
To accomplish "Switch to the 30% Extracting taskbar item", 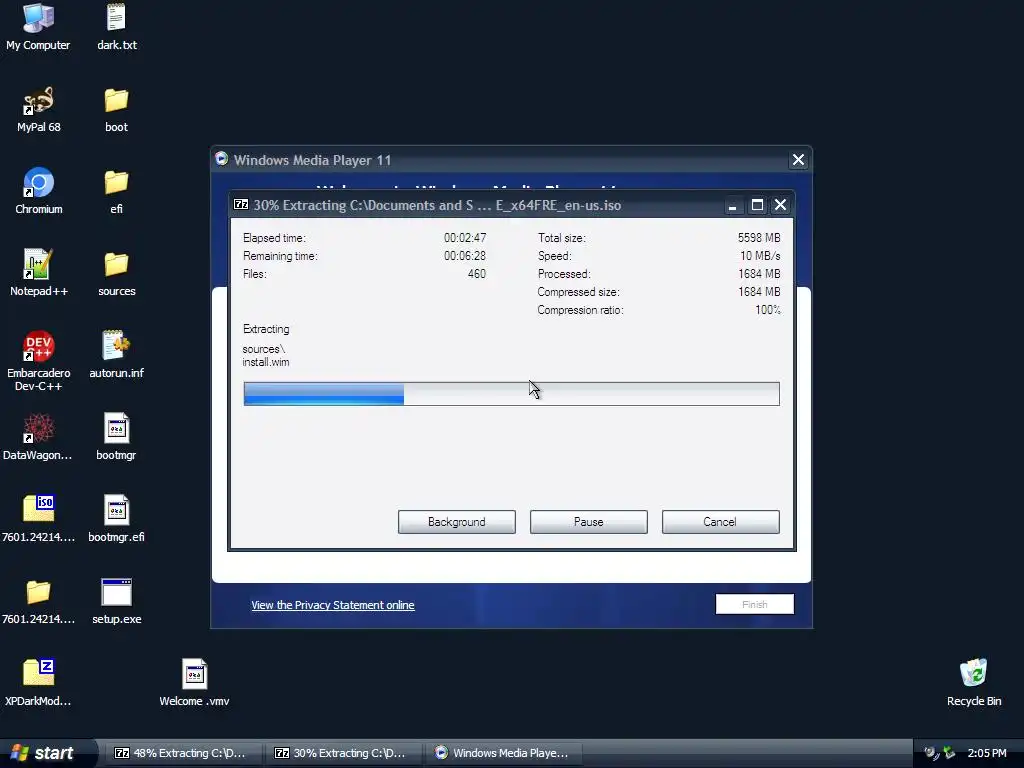I will (342, 753).
